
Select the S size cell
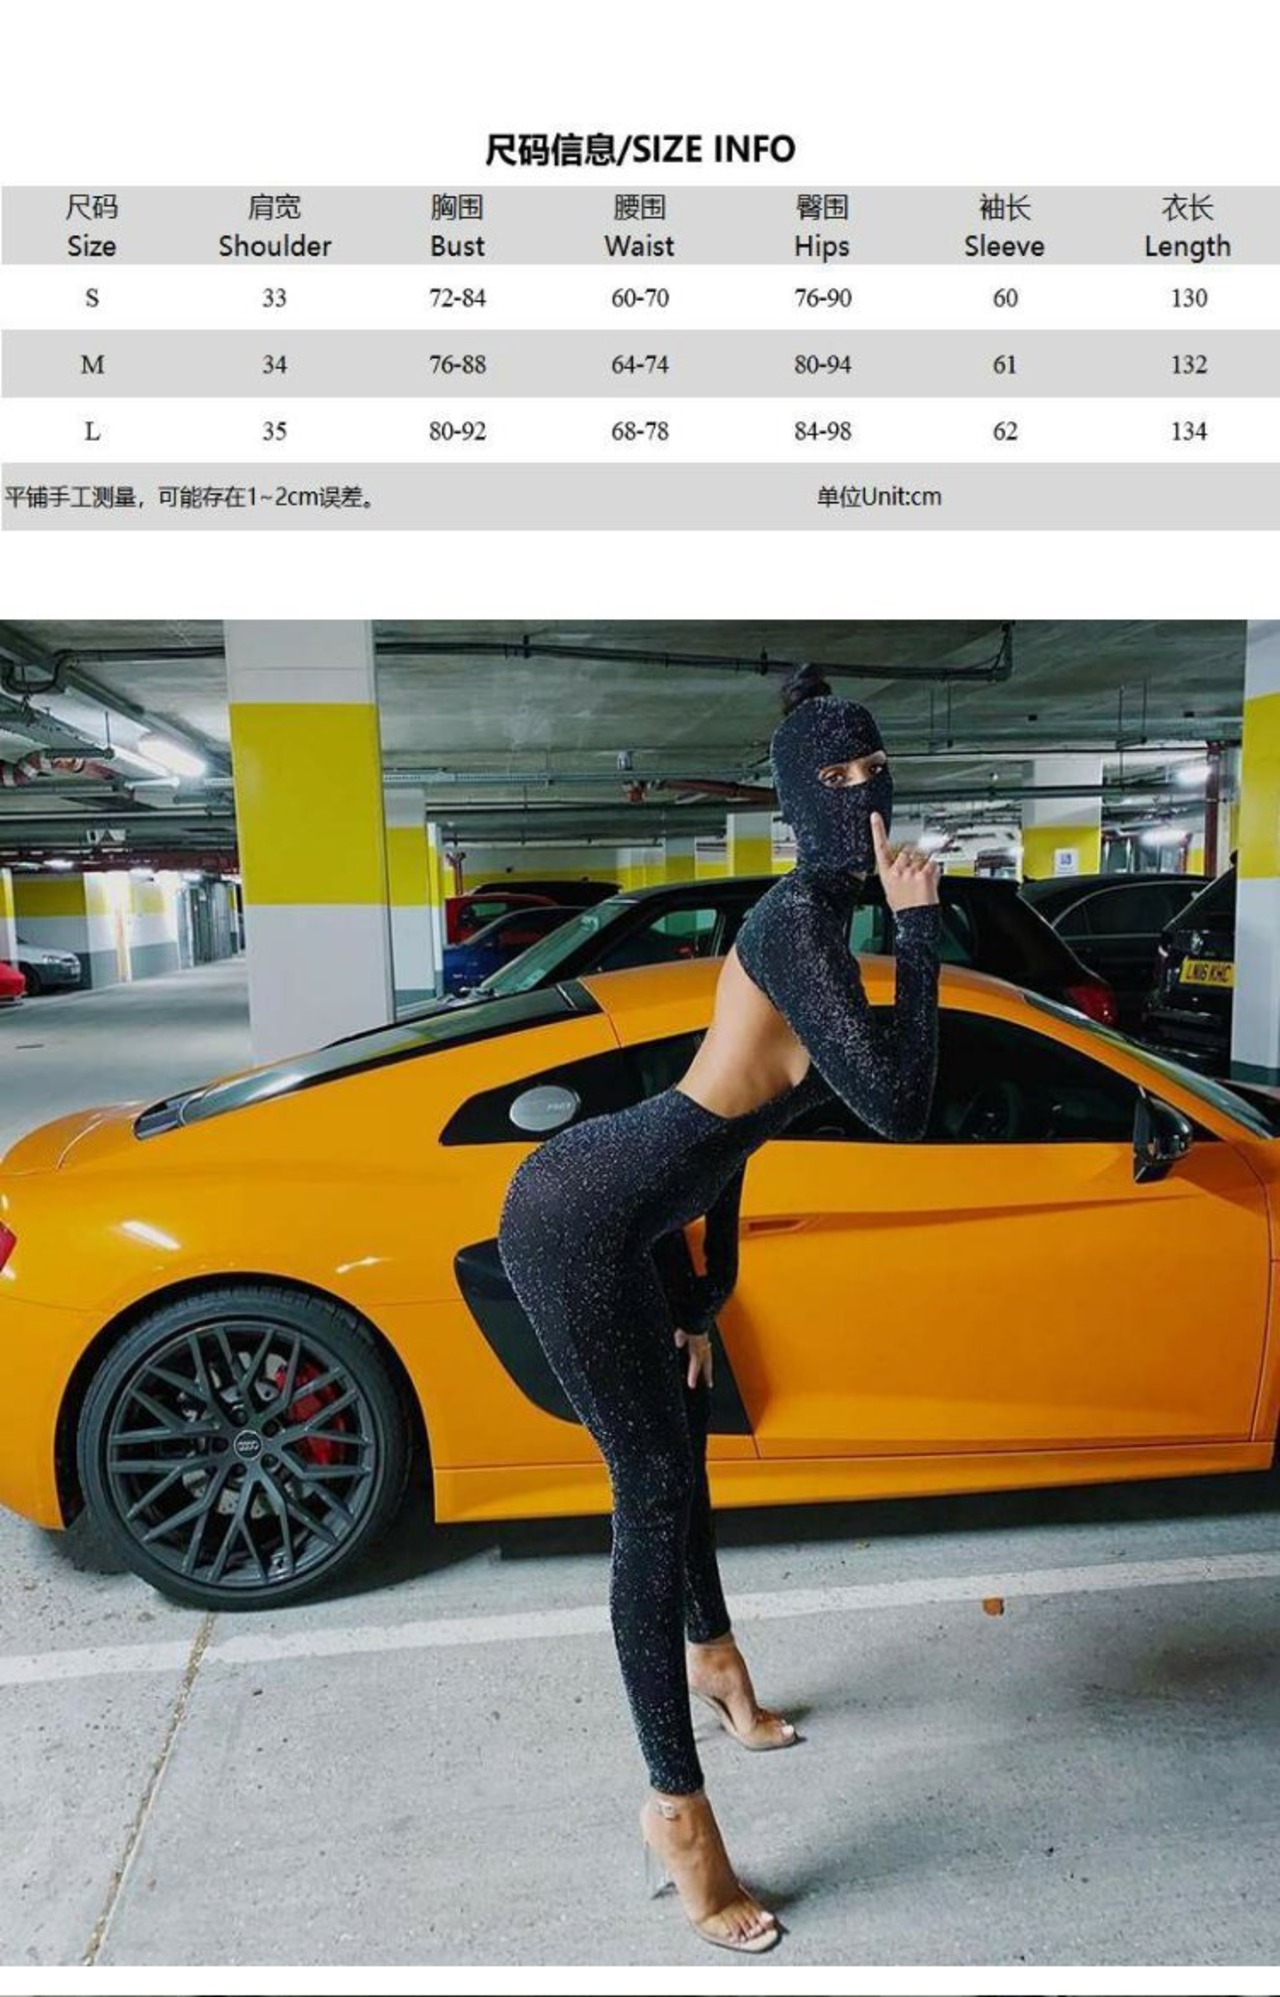(x=92, y=298)
